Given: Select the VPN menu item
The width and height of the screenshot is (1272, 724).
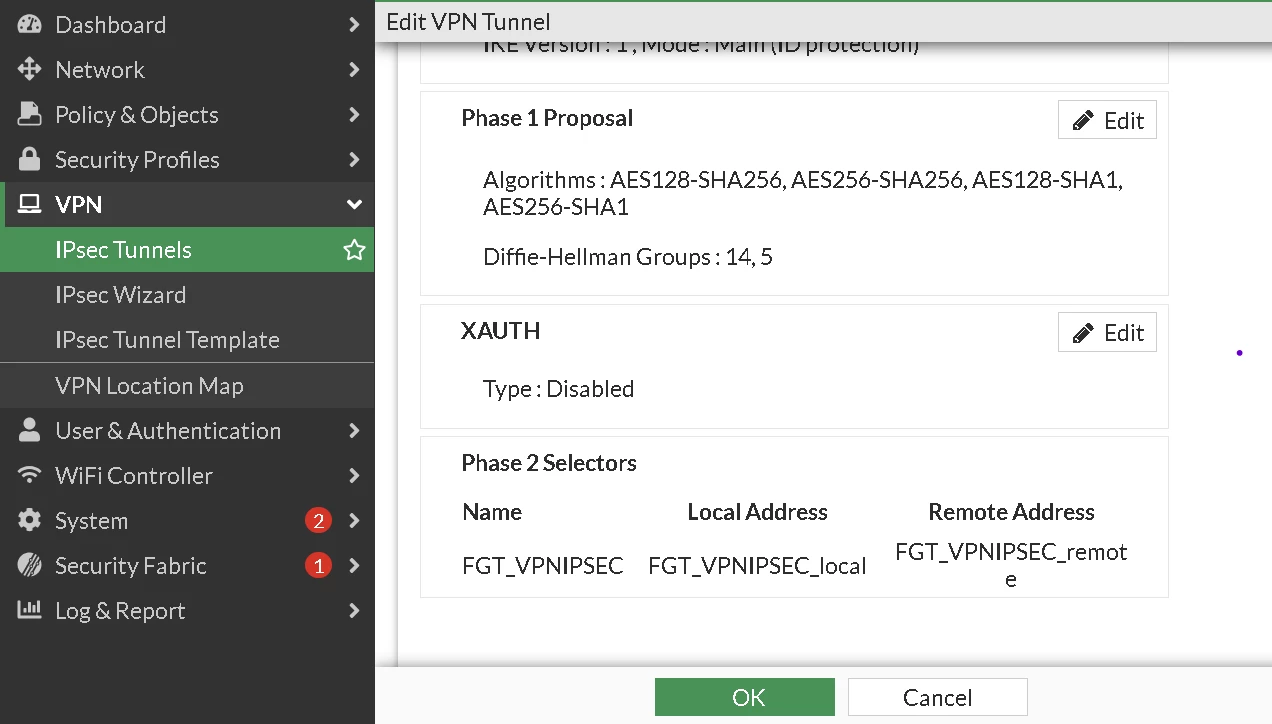Looking at the screenshot, I should point(187,205).
